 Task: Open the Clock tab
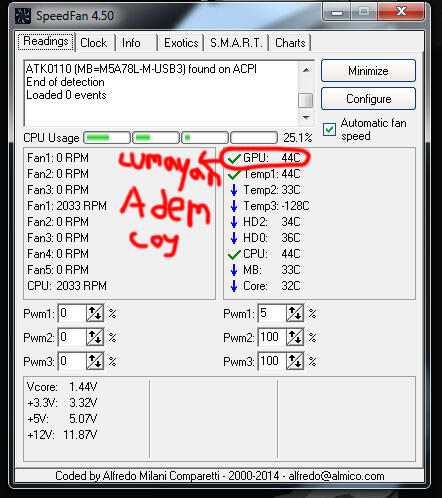94,43
